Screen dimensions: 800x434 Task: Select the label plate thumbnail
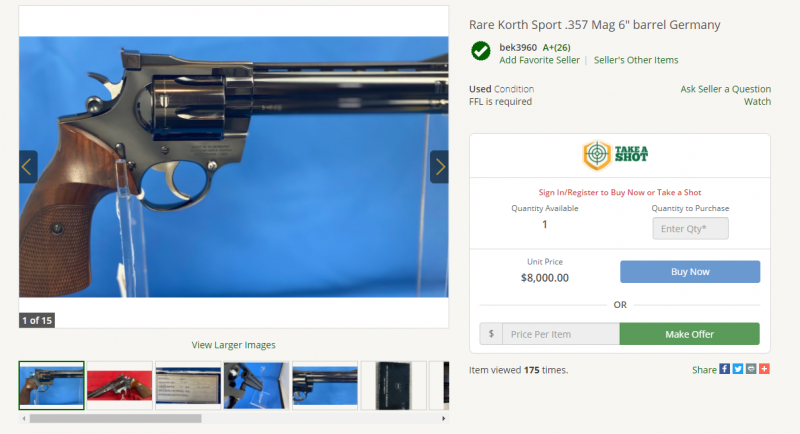pos(188,386)
